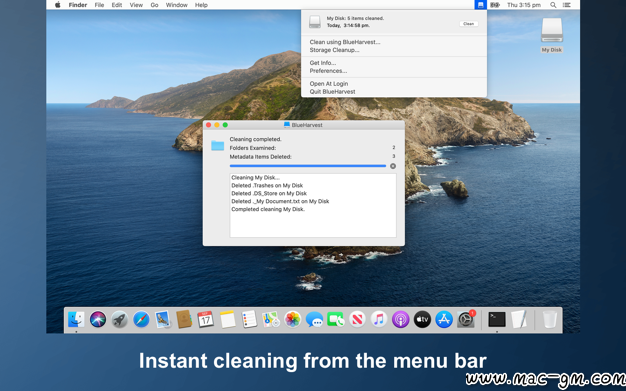
Task: Open Spotlight search magnifier in menu bar
Action: [553, 5]
